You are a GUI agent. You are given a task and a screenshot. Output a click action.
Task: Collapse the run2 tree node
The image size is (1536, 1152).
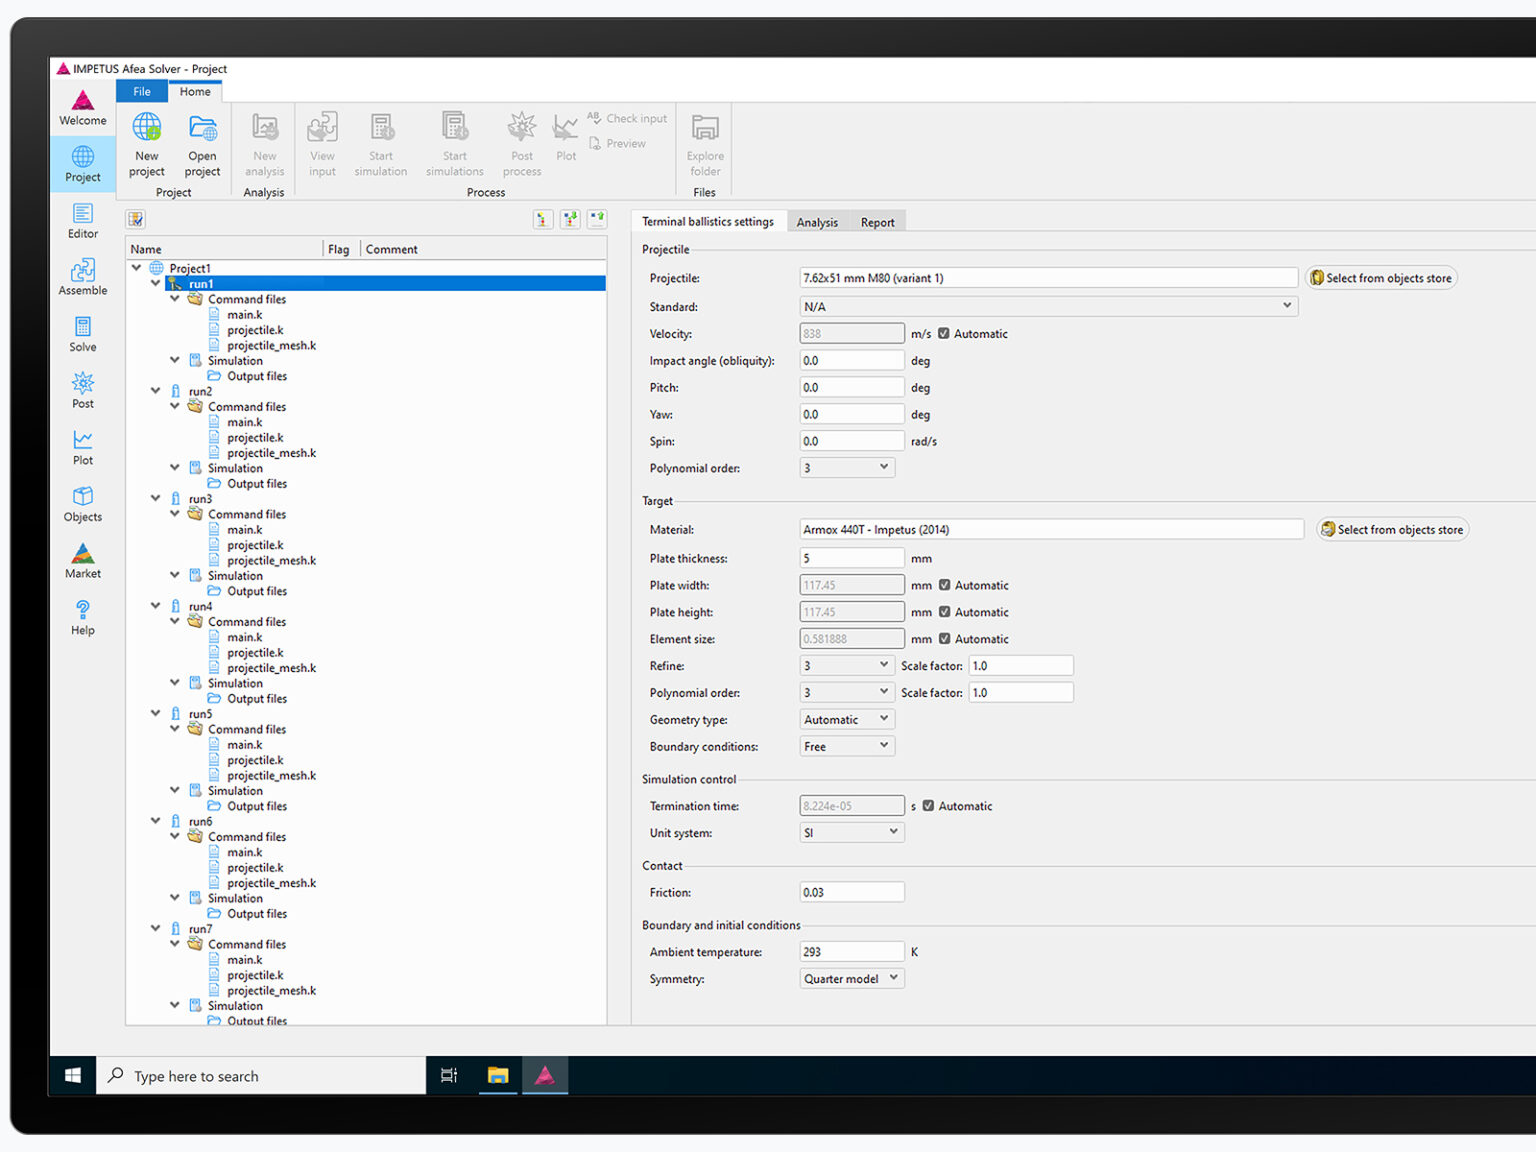point(155,391)
